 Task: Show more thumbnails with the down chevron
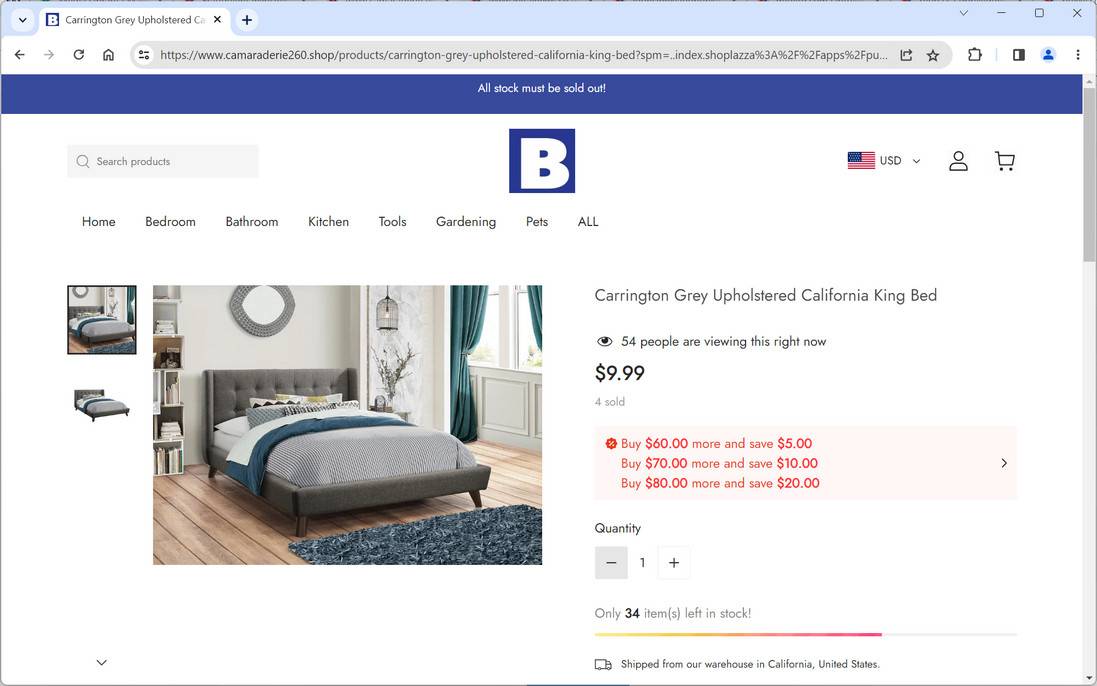[x=101, y=662]
